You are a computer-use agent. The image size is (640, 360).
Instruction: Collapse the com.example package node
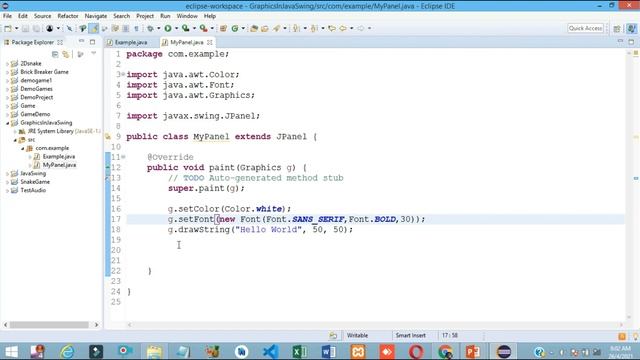23,148
